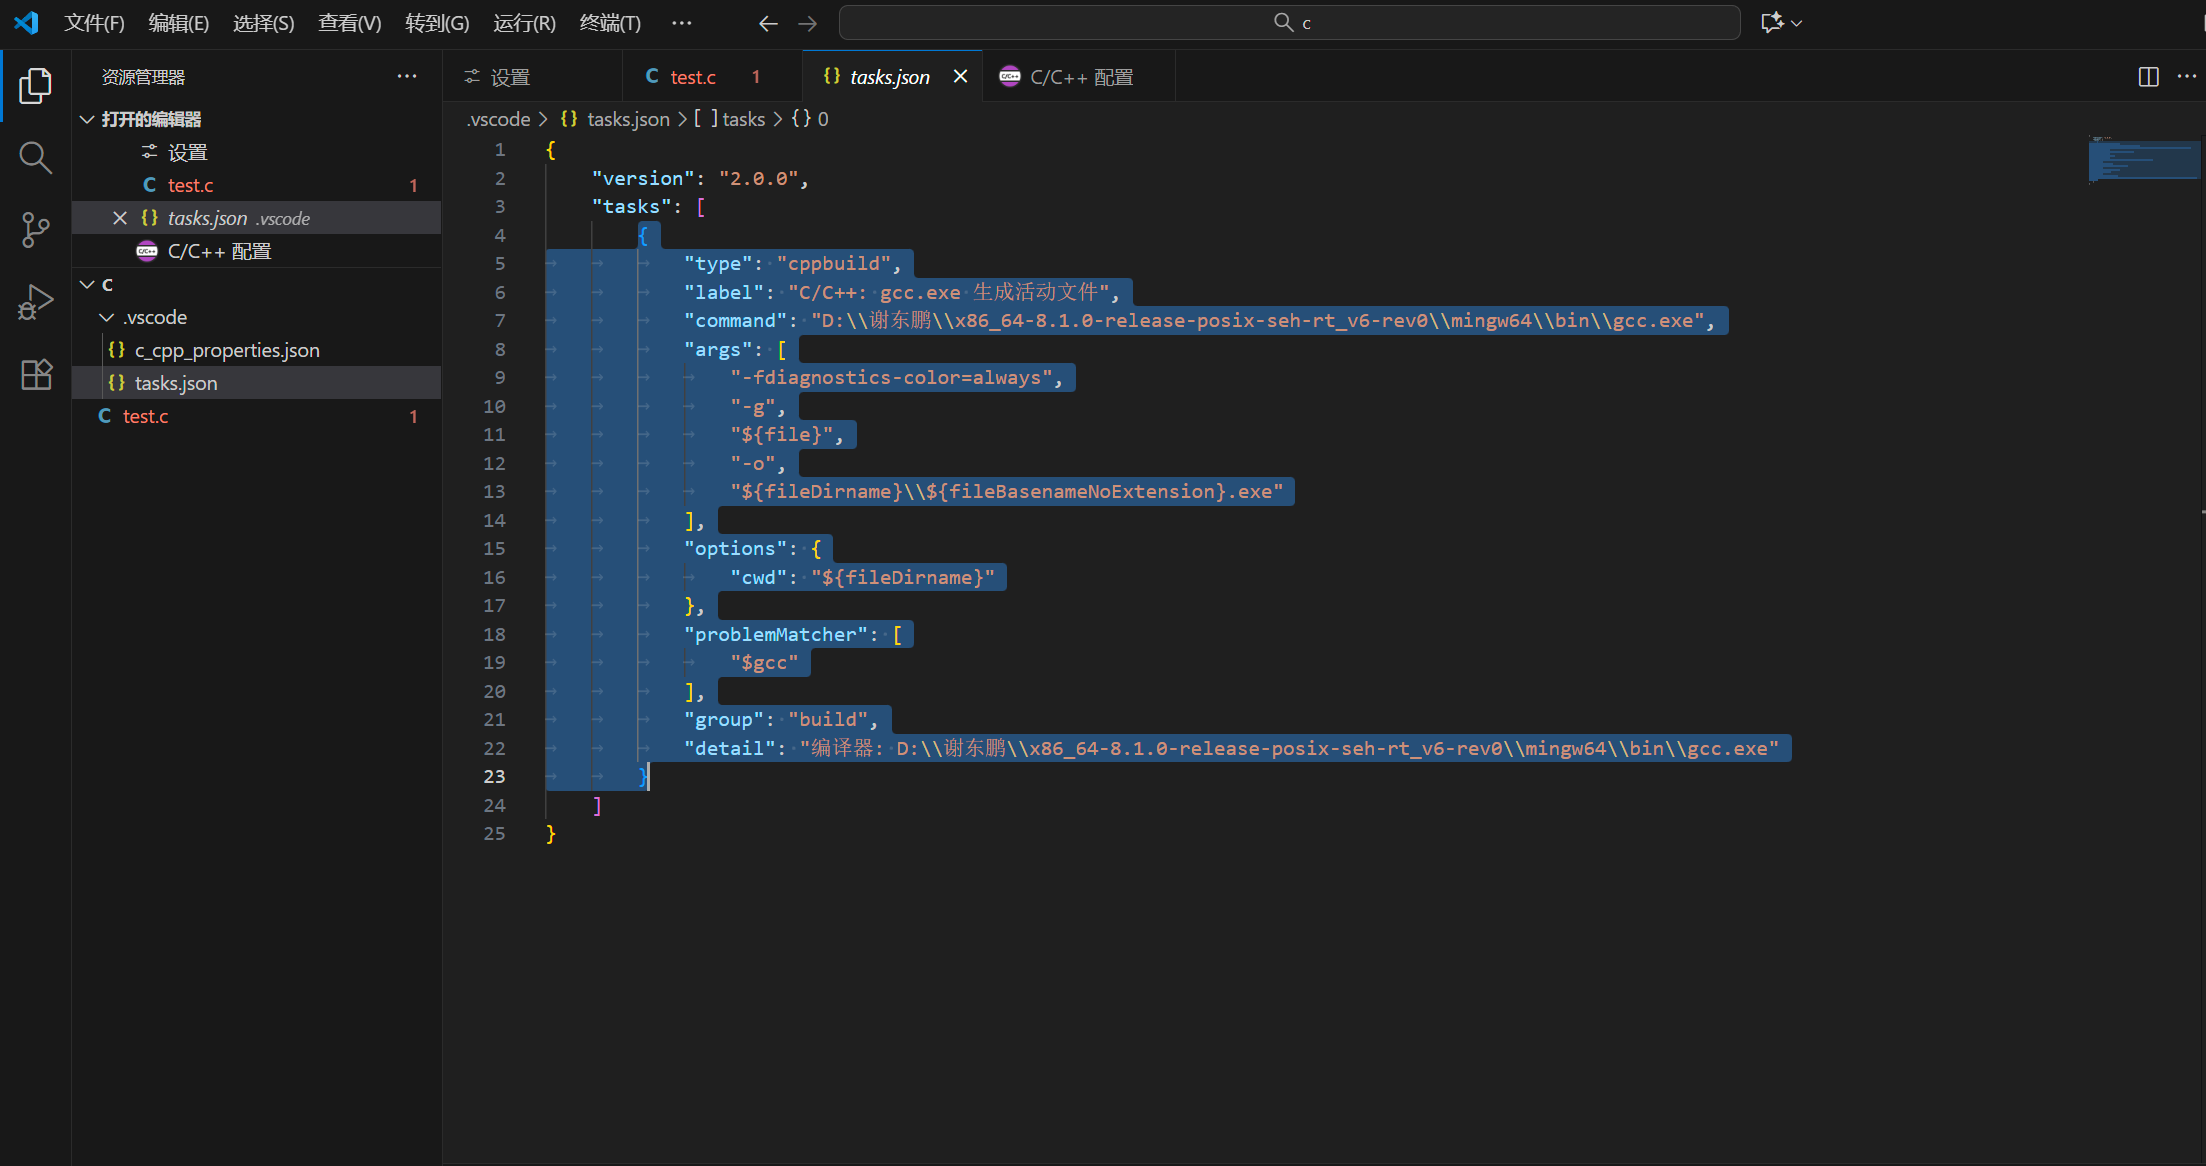Close the tasks.json editor tab
Viewport: 2206px width, 1166px height.
click(960, 77)
